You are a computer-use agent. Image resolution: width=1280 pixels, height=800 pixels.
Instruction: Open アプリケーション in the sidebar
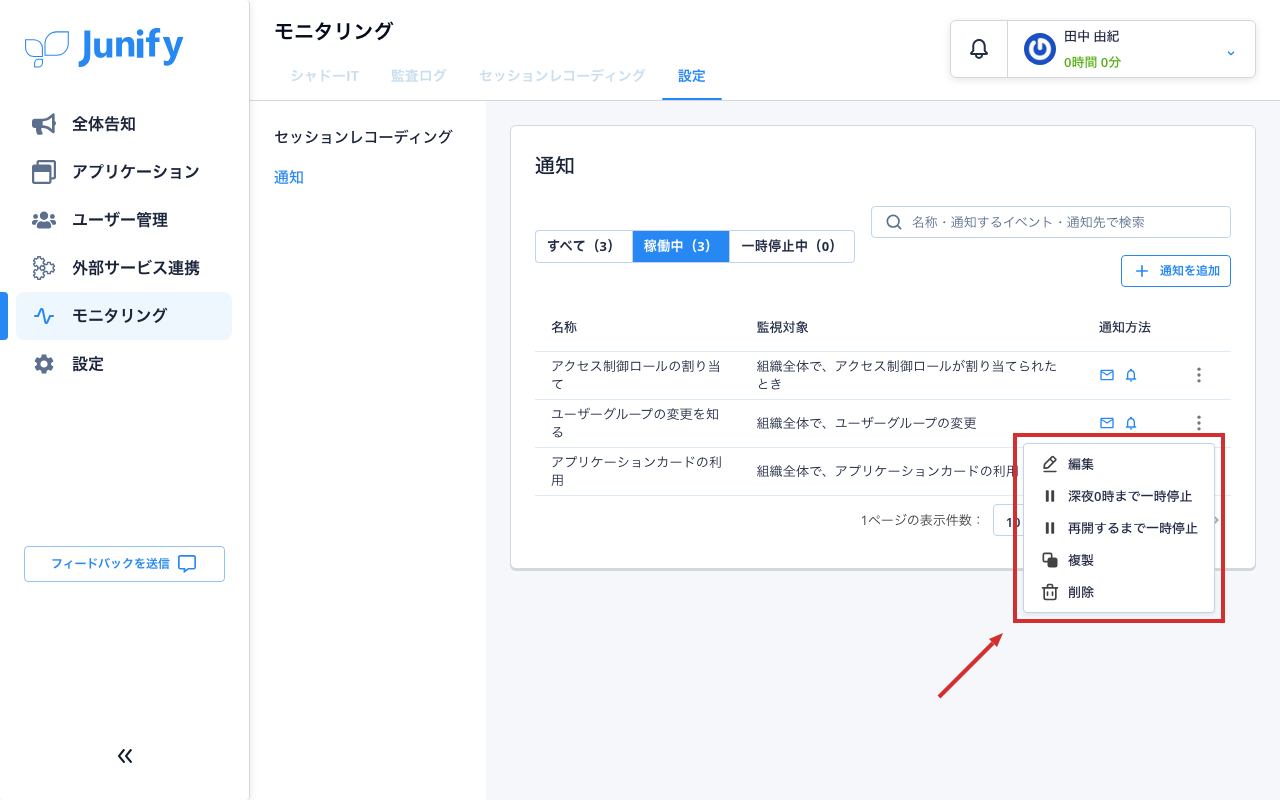point(124,172)
